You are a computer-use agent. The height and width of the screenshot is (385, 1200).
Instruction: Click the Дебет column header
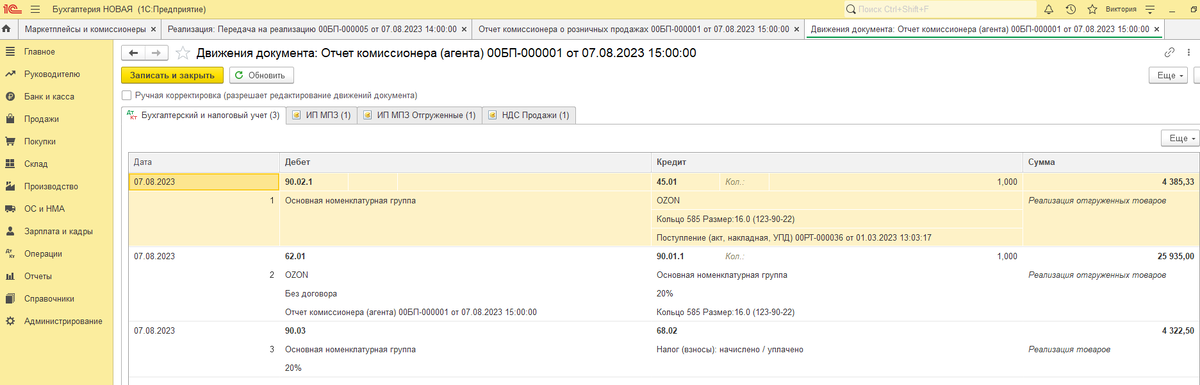click(465, 161)
